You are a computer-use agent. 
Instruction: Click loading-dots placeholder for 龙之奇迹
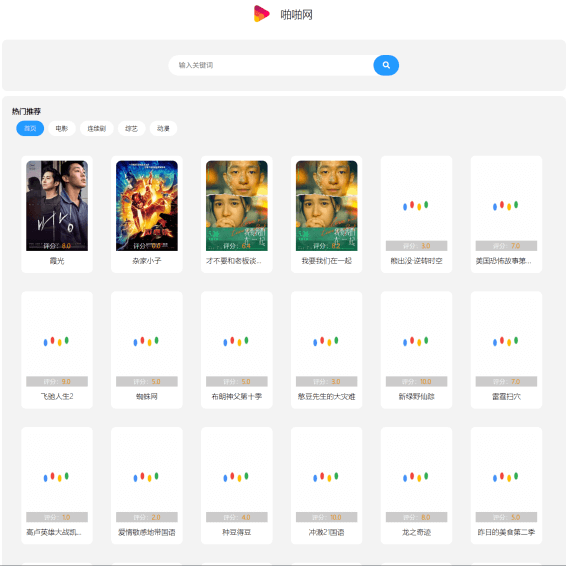point(416,477)
